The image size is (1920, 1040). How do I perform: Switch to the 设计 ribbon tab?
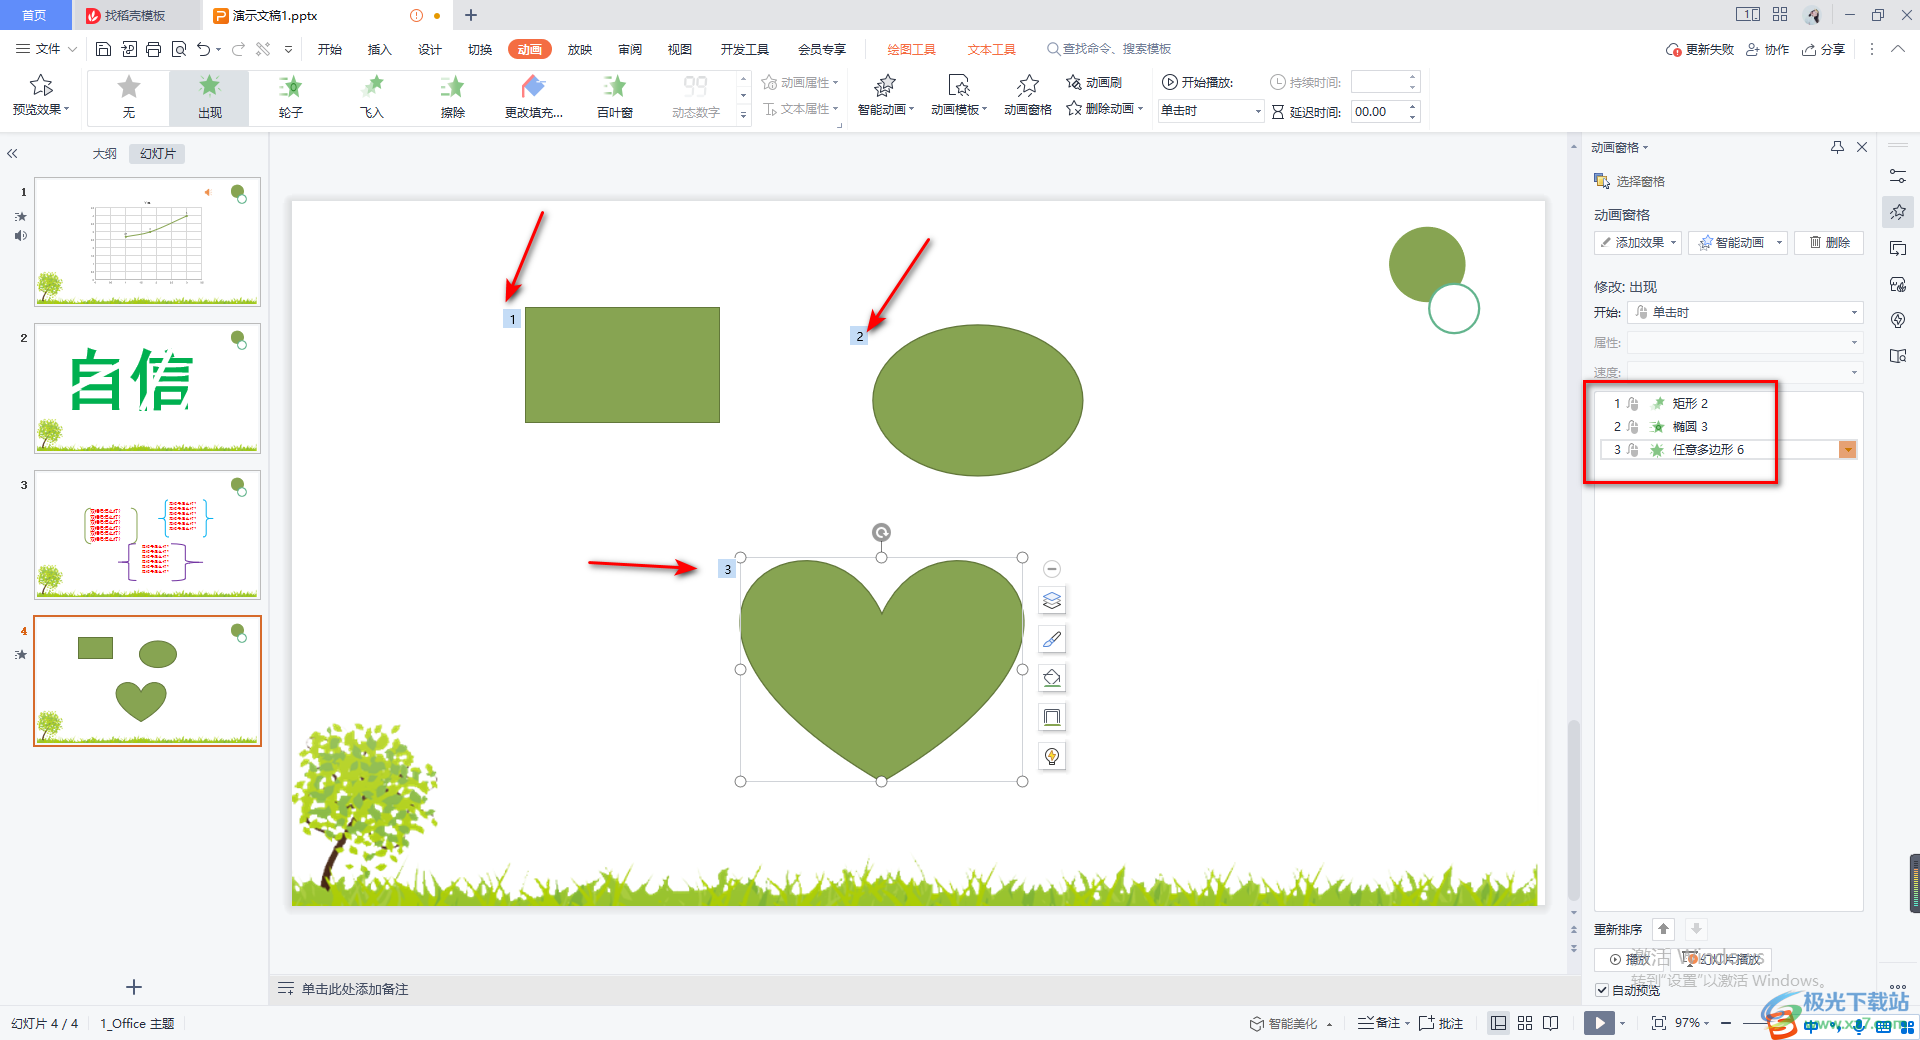(x=430, y=49)
